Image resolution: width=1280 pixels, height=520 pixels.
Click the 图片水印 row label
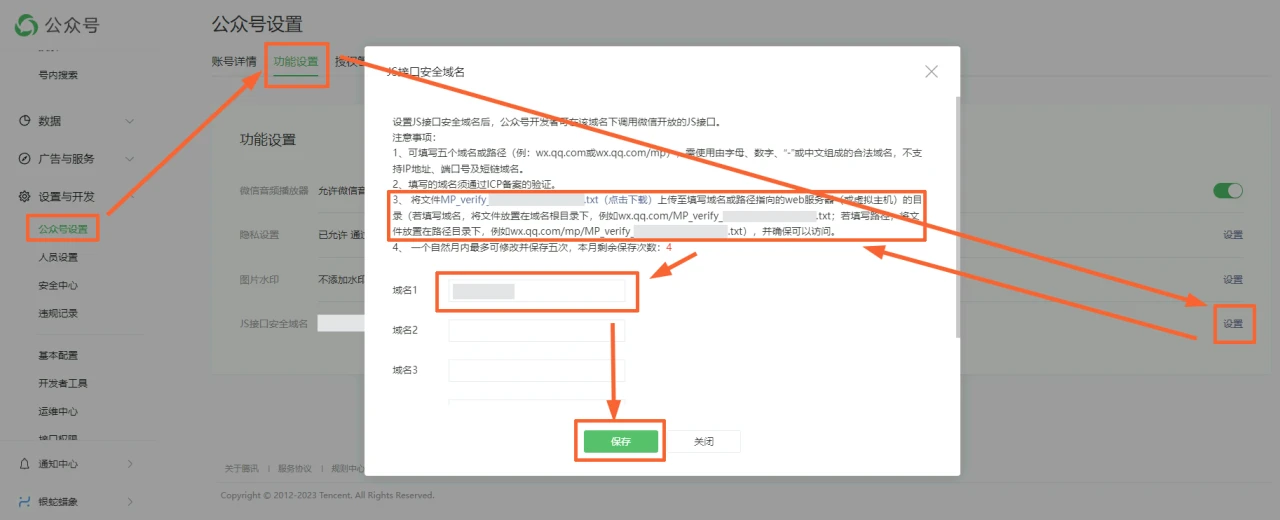coord(259,280)
